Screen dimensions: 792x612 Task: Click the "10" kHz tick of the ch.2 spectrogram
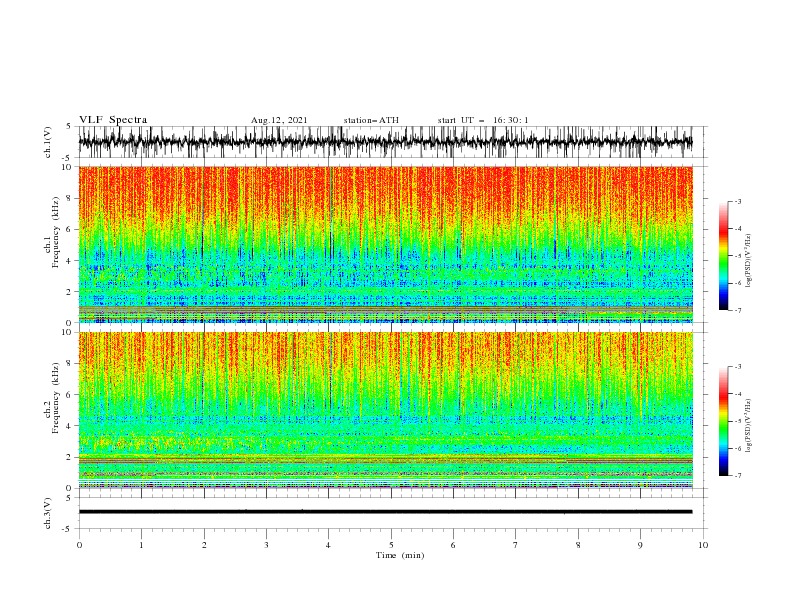68,332
